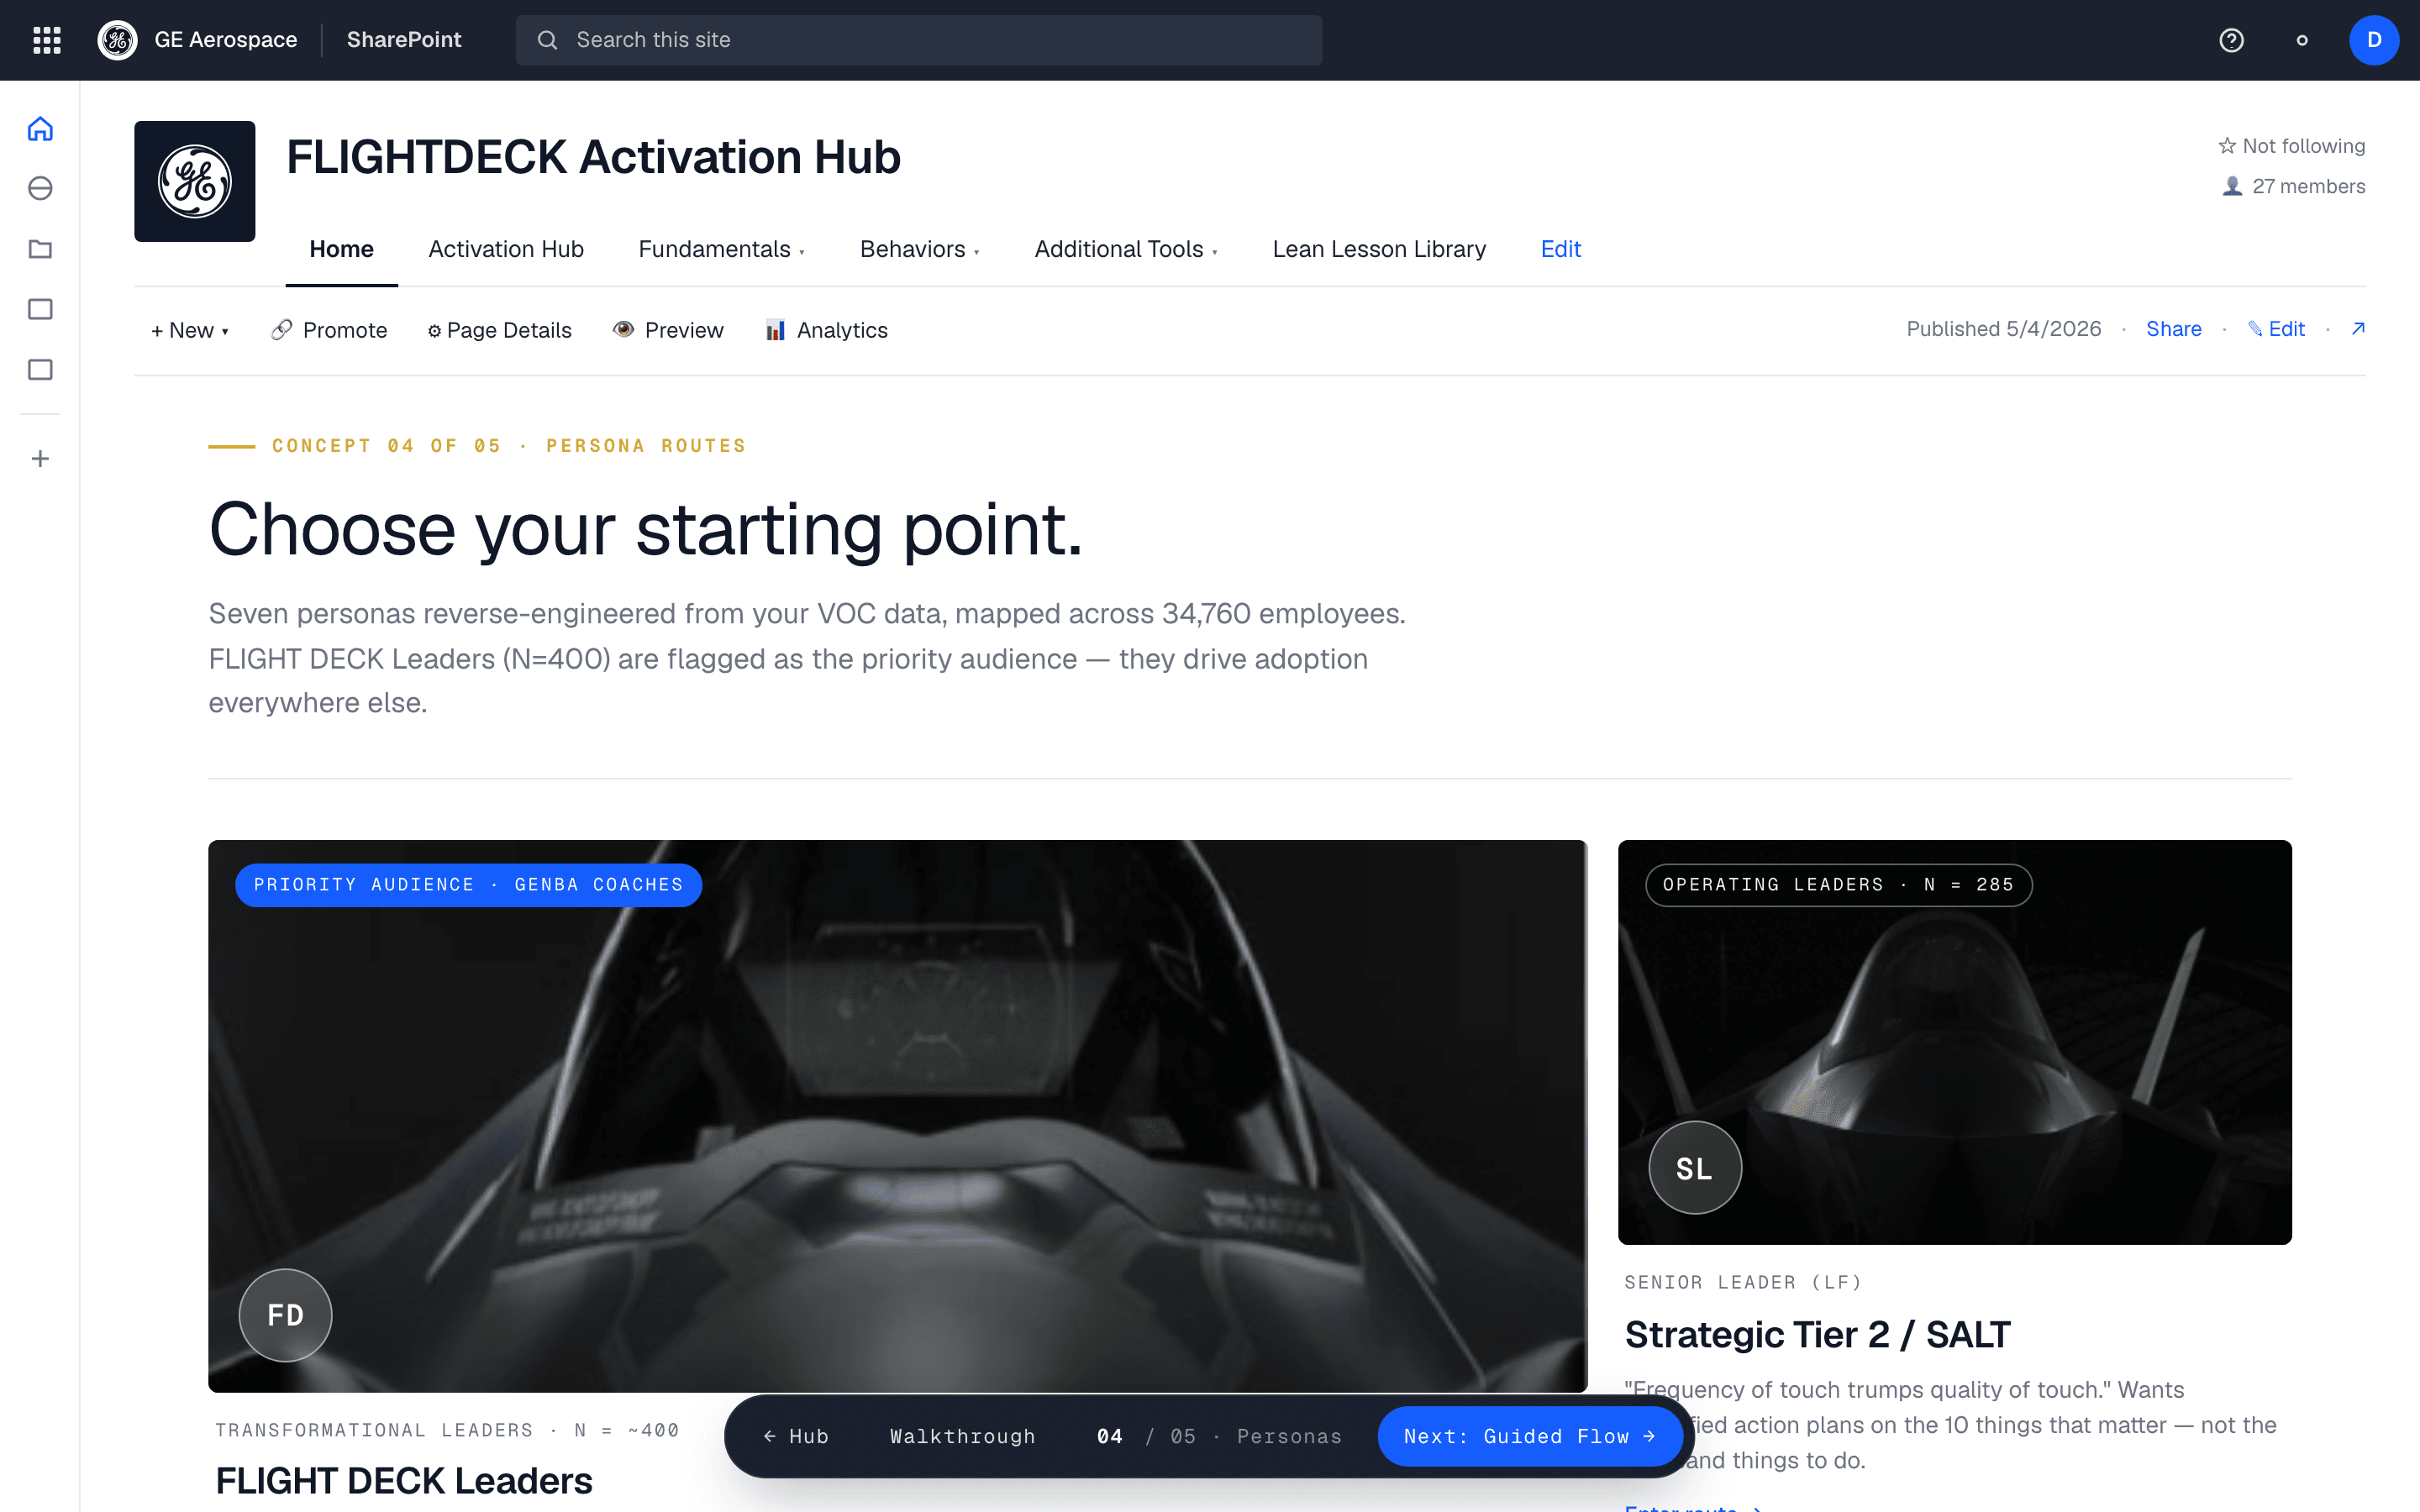2420x1512 pixels.
Task: Click the "Choose your starting point." heading
Action: [646, 529]
